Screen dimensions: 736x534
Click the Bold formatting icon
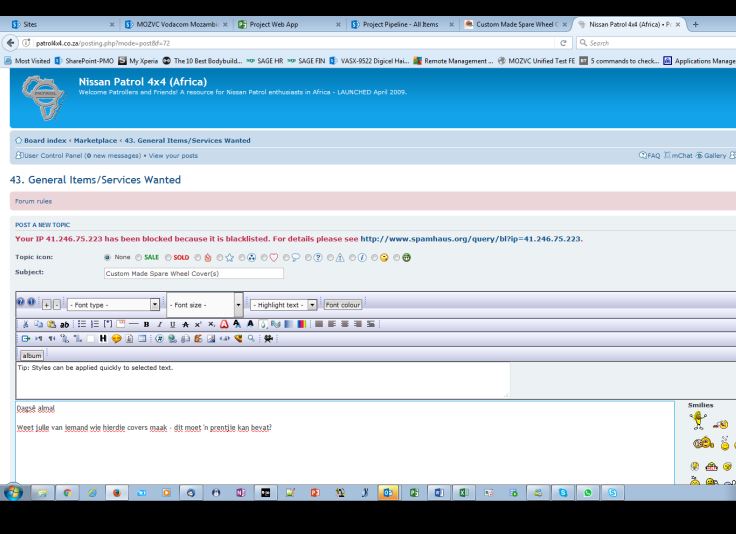pos(146,324)
